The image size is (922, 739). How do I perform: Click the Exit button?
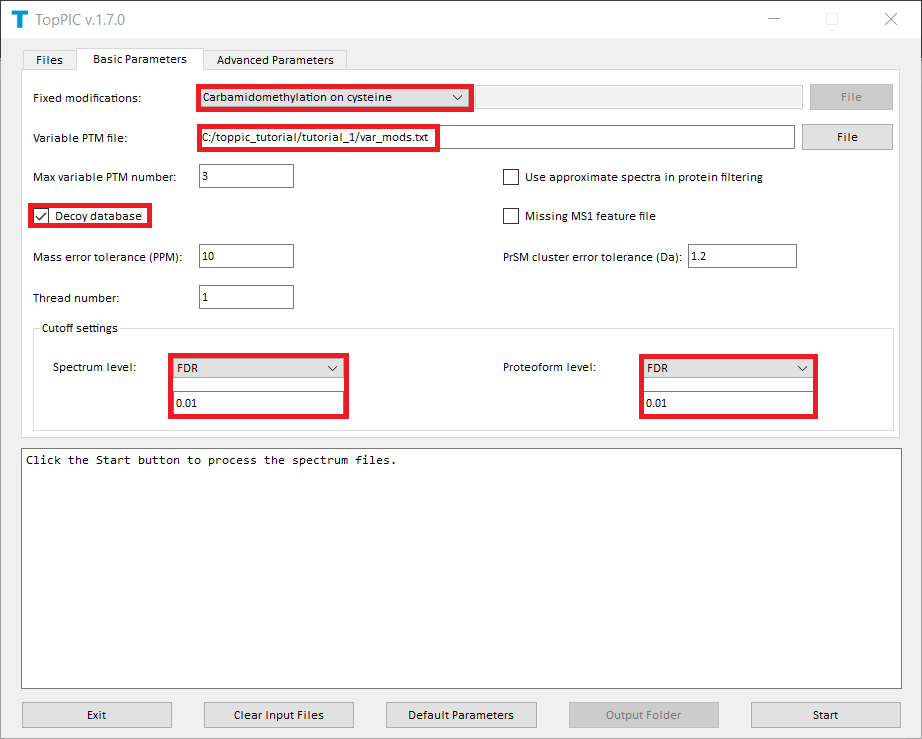pyautogui.click(x=97, y=715)
